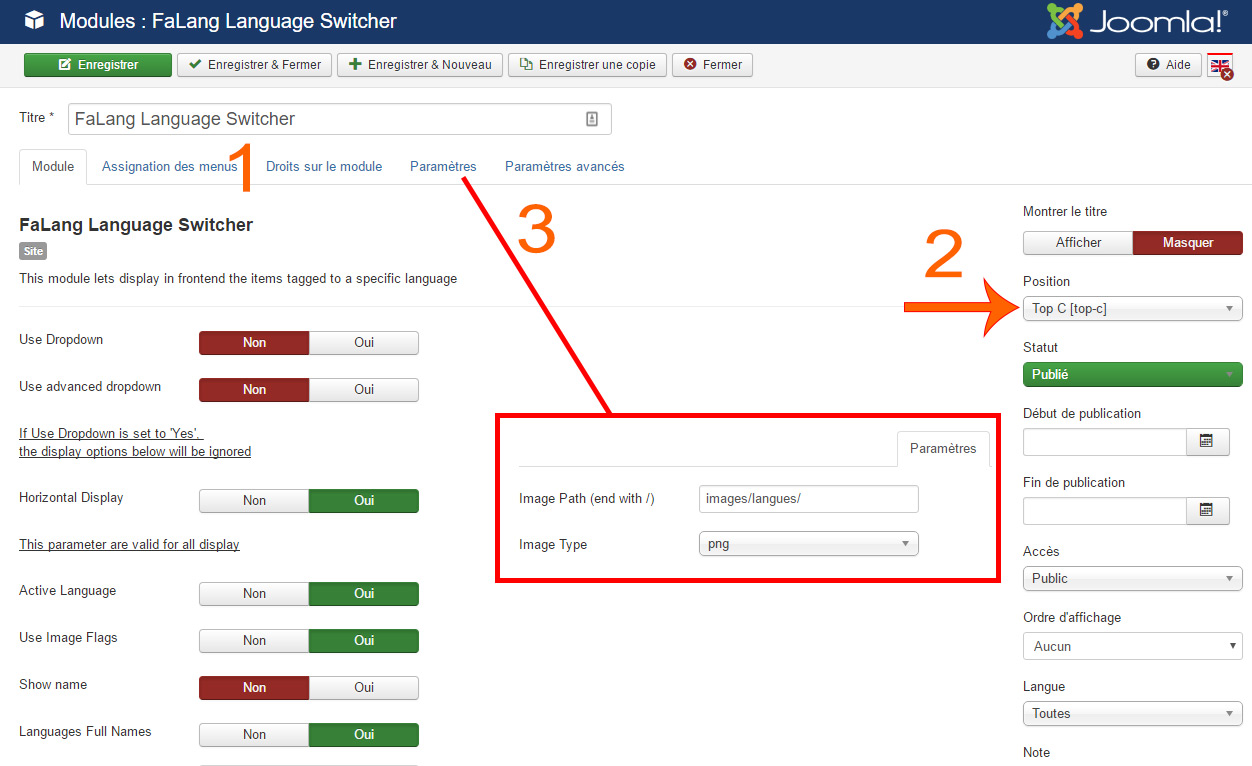Click the Paramètres tab inside the red-framed panel
This screenshot has width=1252, height=766.
coord(943,449)
